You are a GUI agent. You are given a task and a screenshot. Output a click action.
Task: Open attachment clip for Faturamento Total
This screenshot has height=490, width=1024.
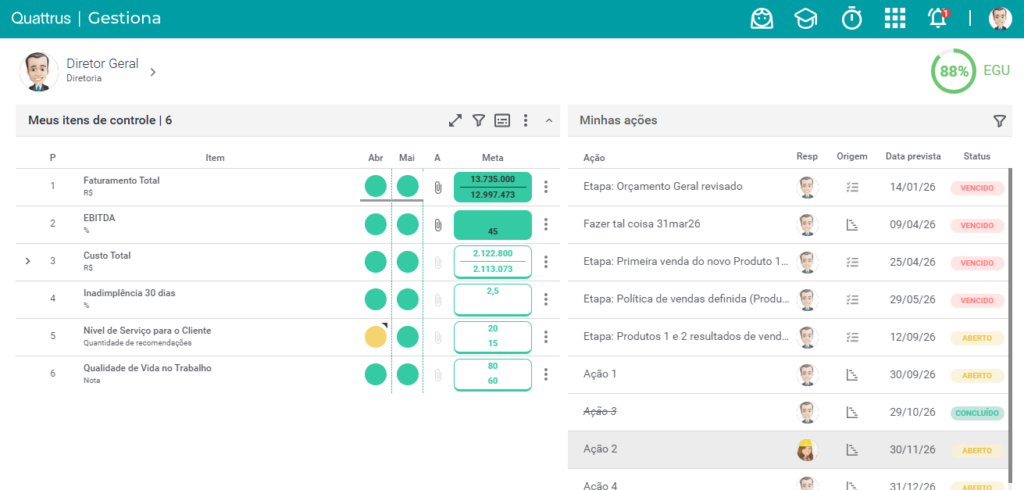click(438, 188)
